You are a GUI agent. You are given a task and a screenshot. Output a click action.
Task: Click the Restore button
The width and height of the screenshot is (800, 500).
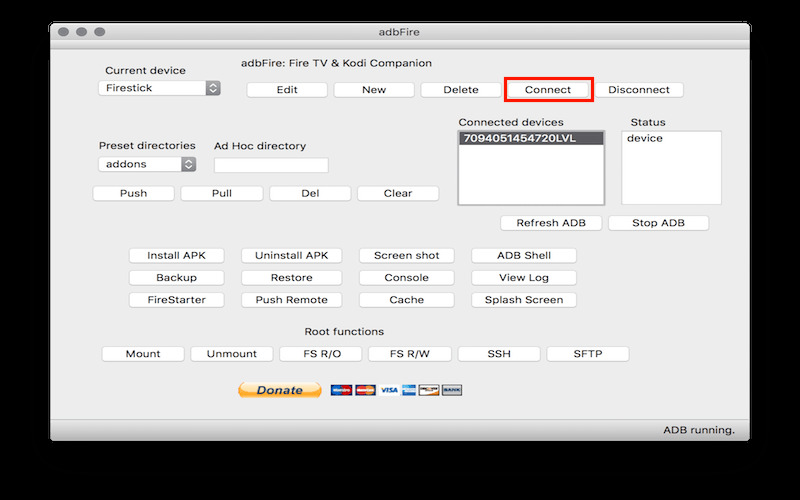click(291, 278)
